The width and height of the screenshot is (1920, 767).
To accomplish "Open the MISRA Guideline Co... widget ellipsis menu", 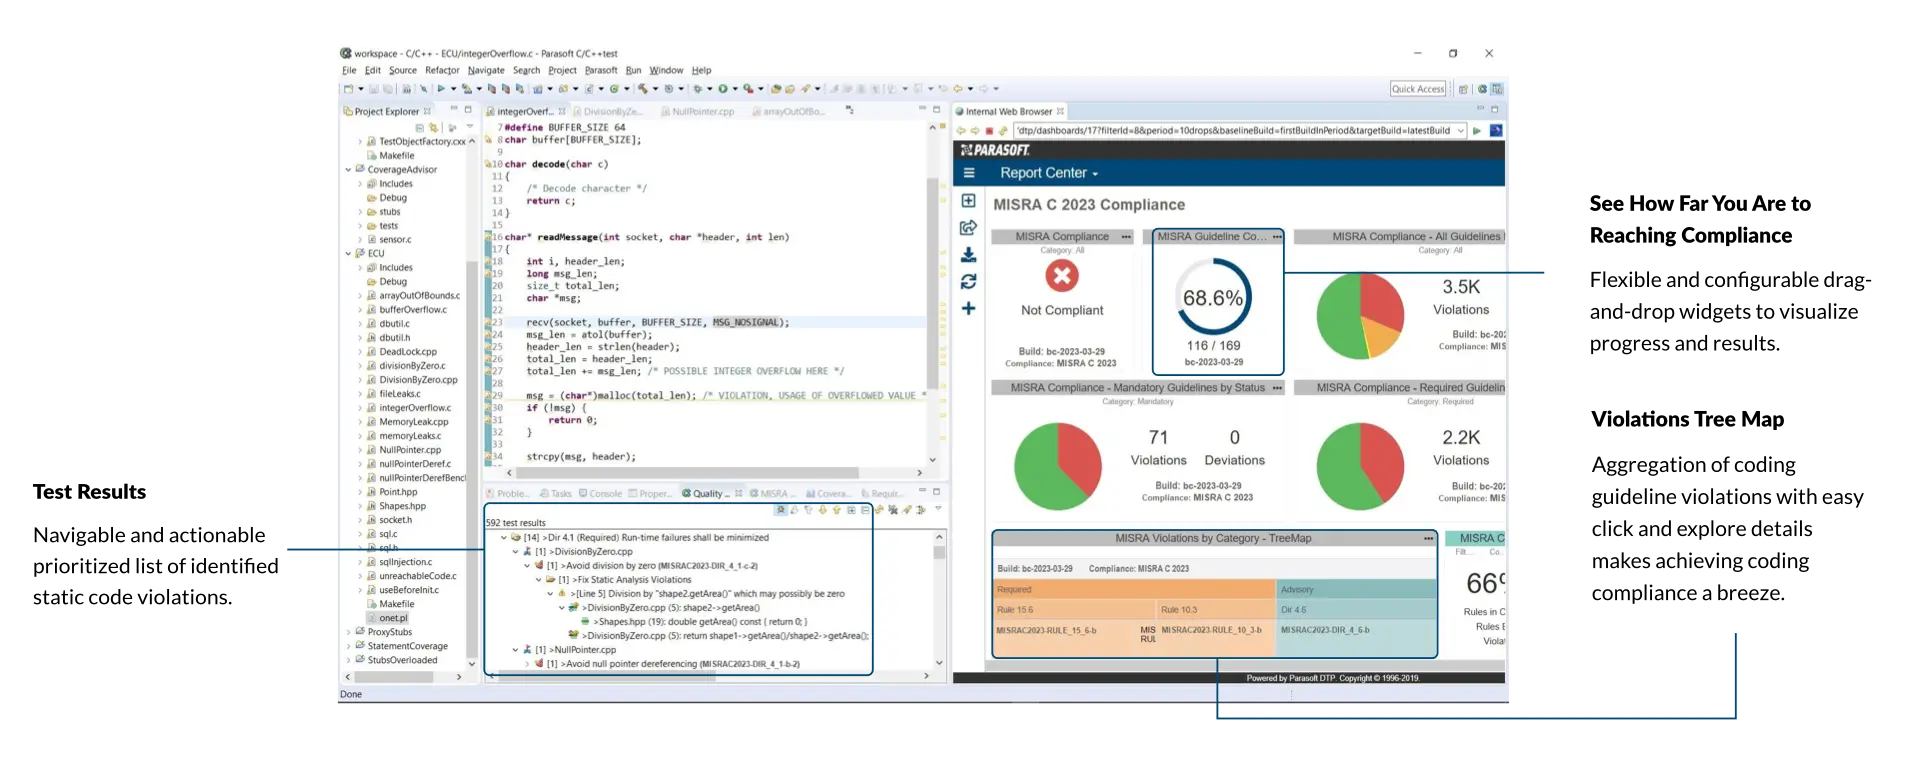I will pos(1277,237).
